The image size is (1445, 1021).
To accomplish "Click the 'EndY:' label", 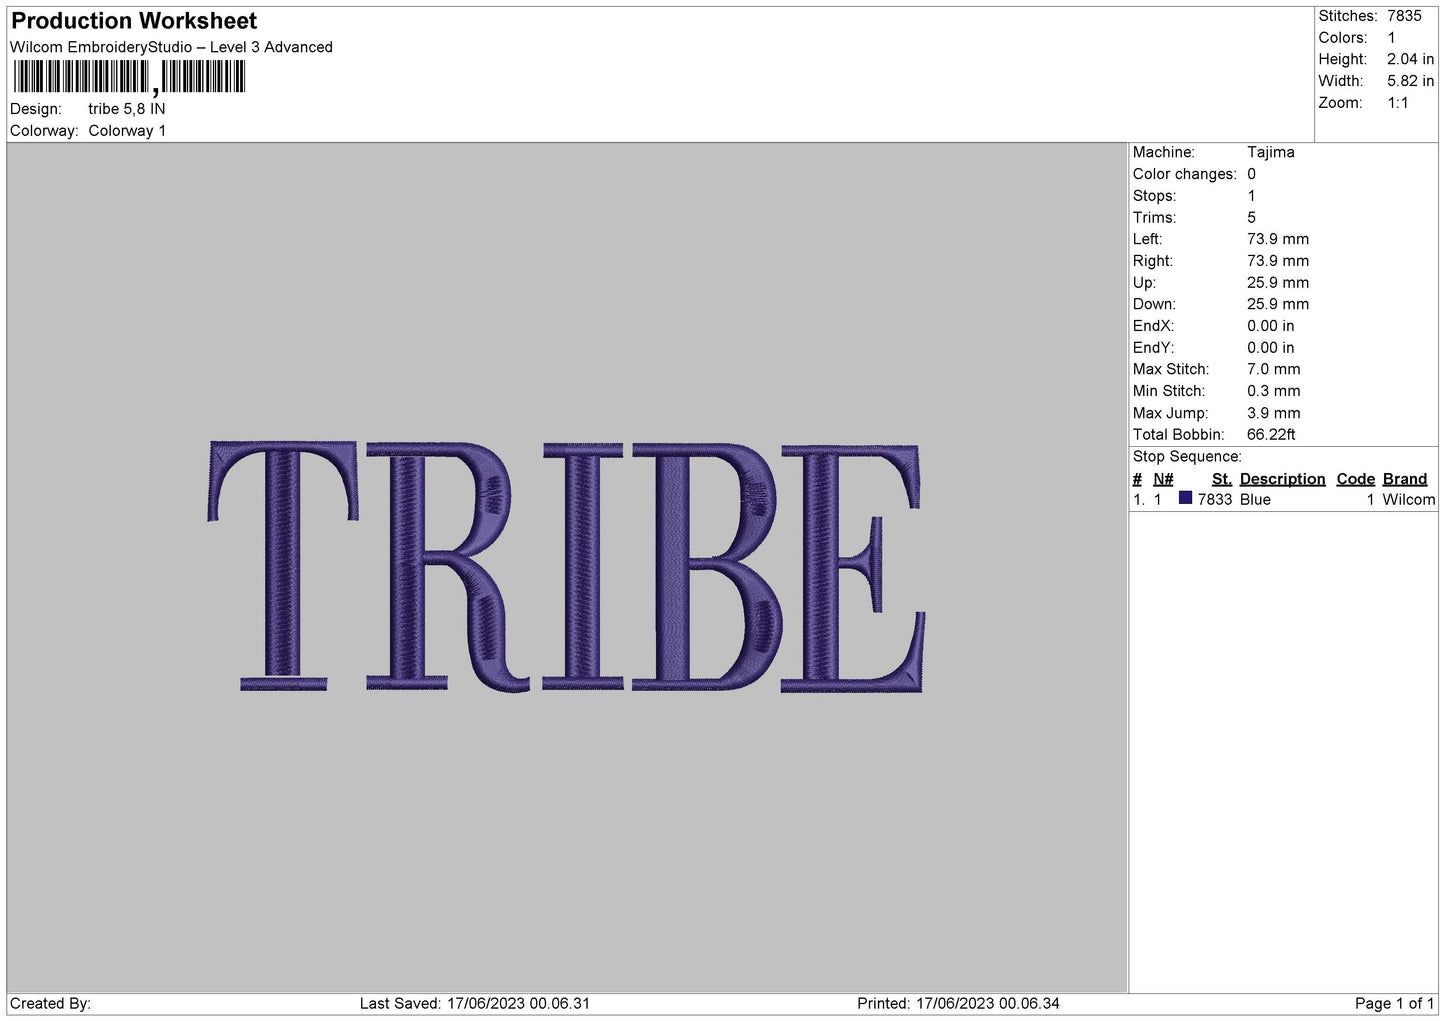I will (1153, 348).
